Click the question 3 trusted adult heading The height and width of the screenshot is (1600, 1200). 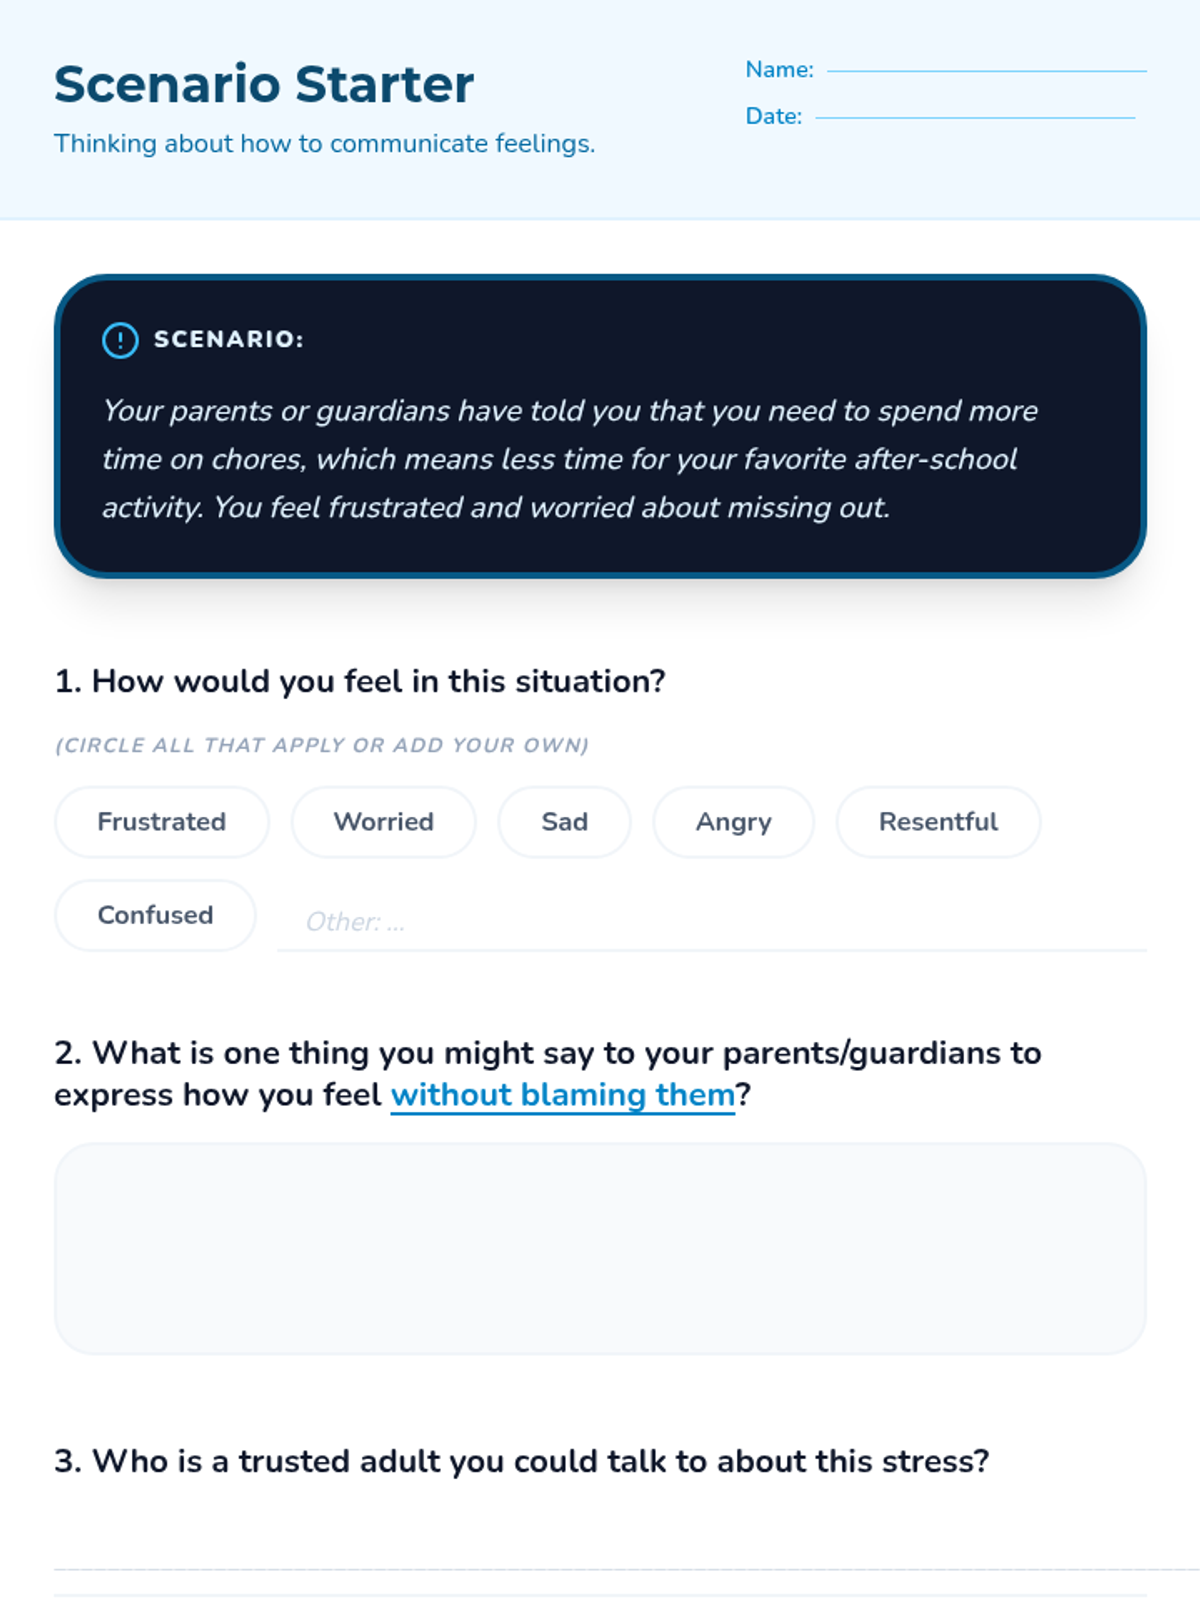pos(522,1461)
